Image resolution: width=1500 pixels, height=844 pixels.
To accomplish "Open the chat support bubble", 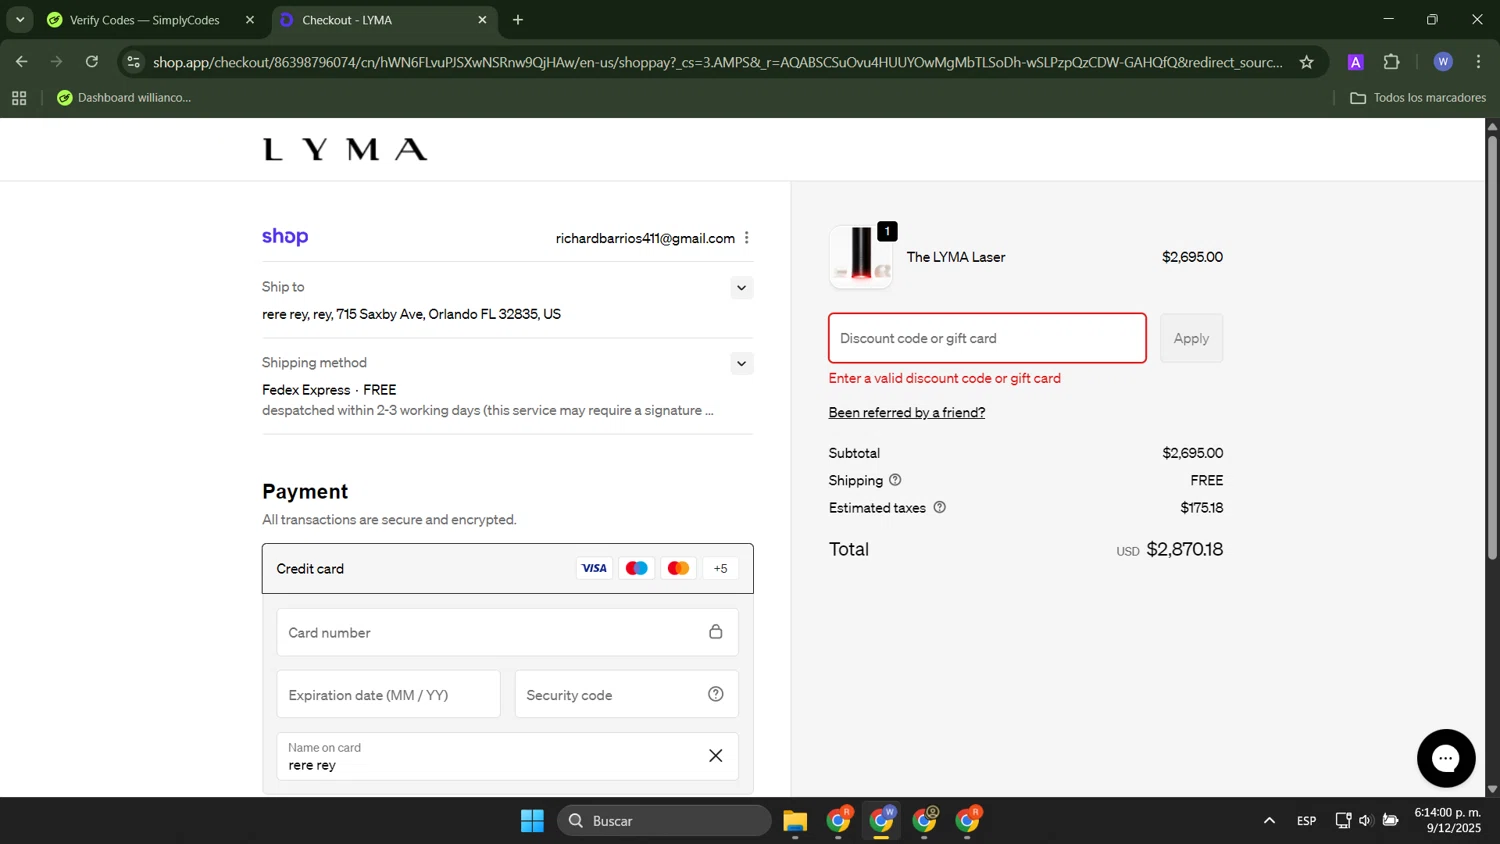I will 1446,758.
